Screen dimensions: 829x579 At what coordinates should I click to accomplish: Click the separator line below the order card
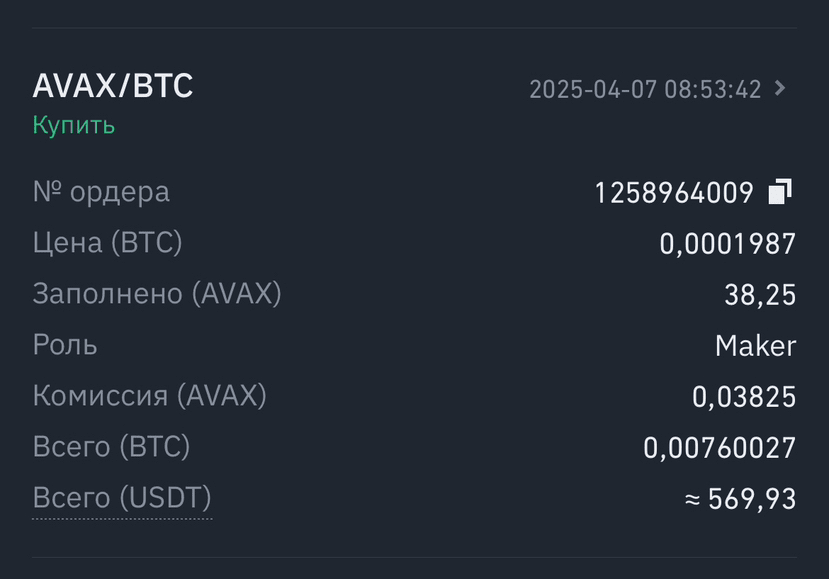click(414, 557)
